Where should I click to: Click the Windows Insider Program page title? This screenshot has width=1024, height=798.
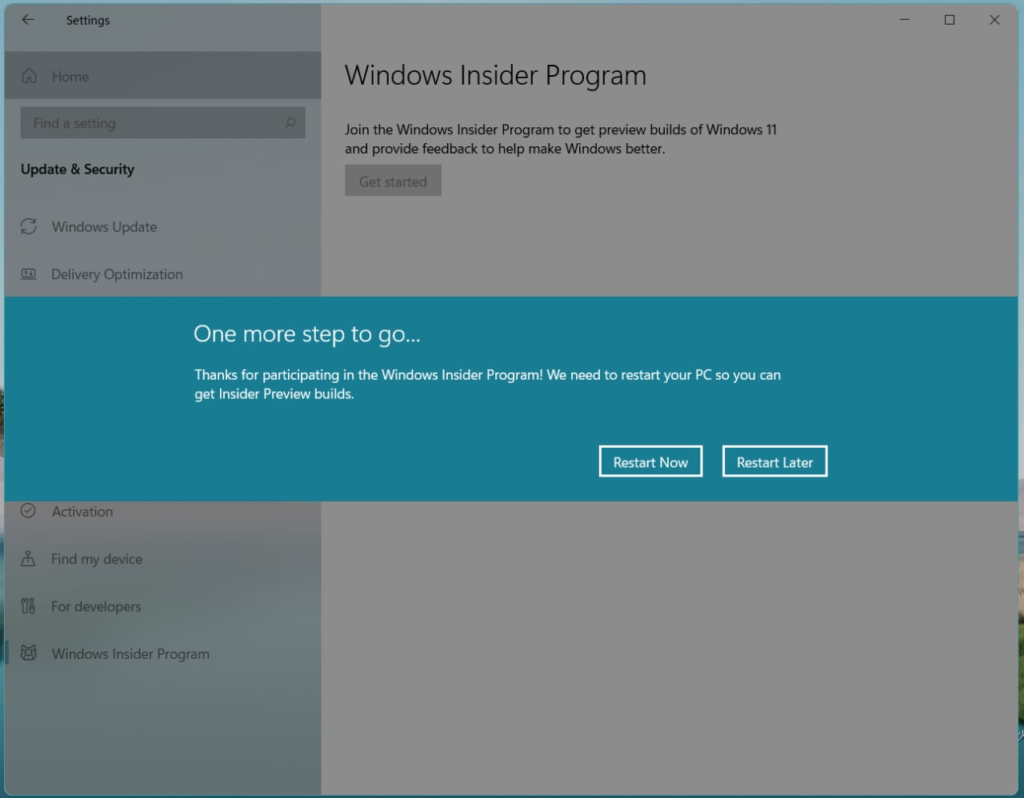(496, 75)
